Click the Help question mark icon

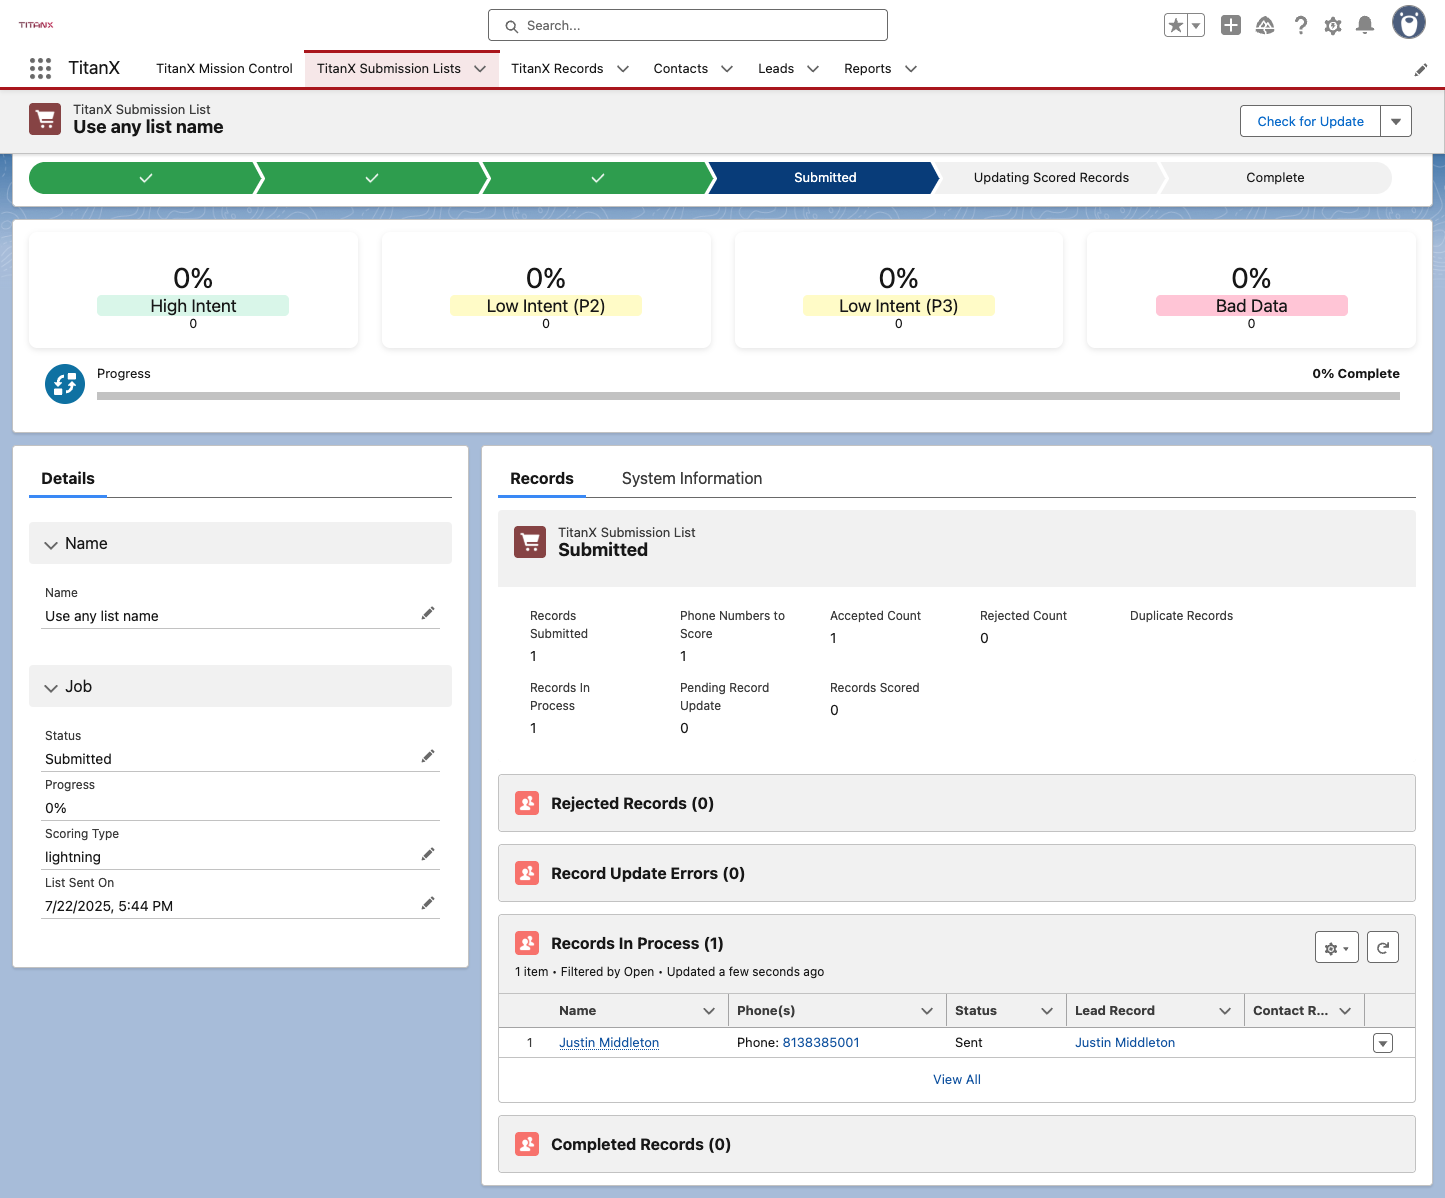tap(1300, 26)
